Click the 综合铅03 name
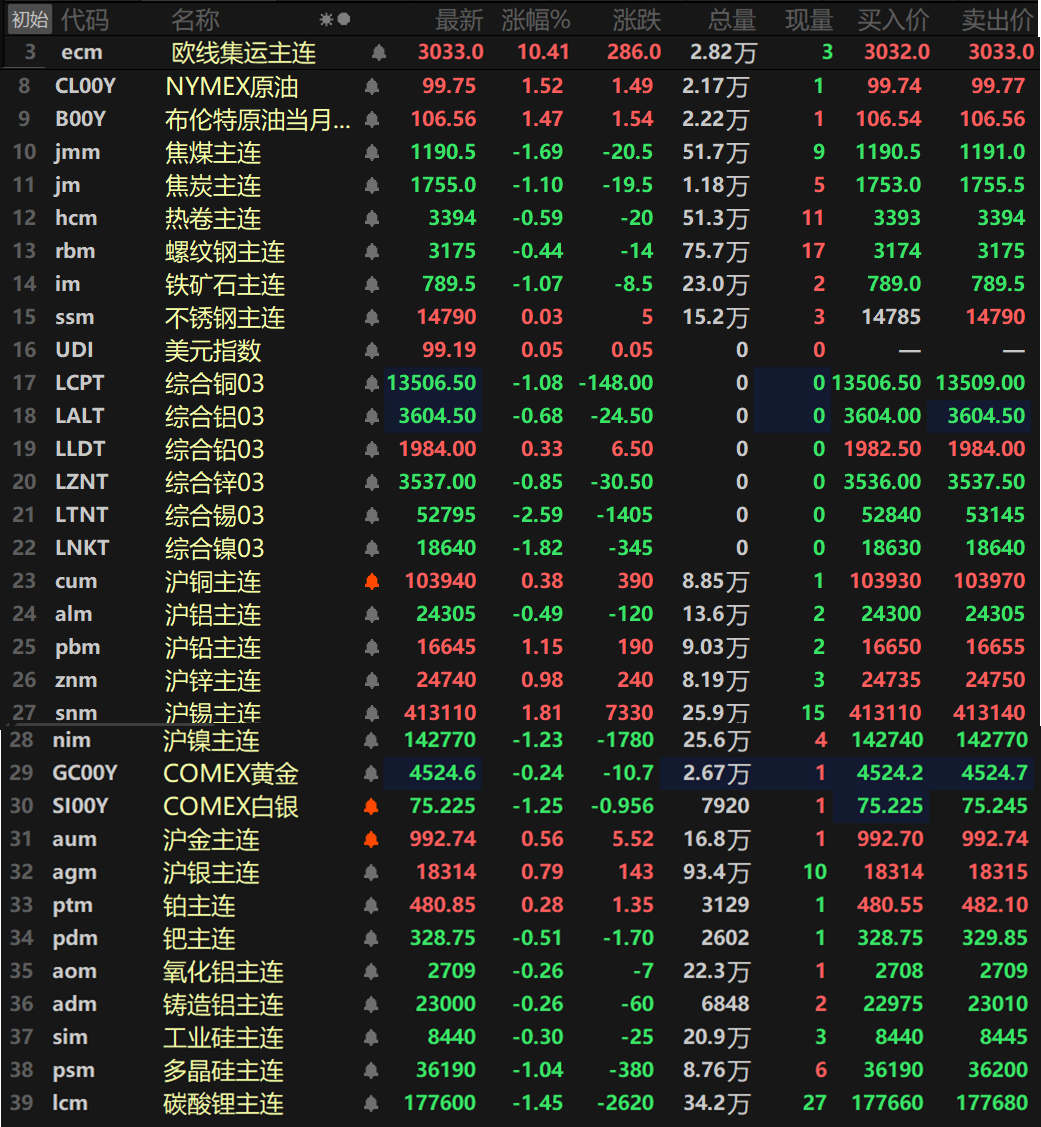Image resolution: width=1041 pixels, height=1127 pixels. [x=214, y=450]
